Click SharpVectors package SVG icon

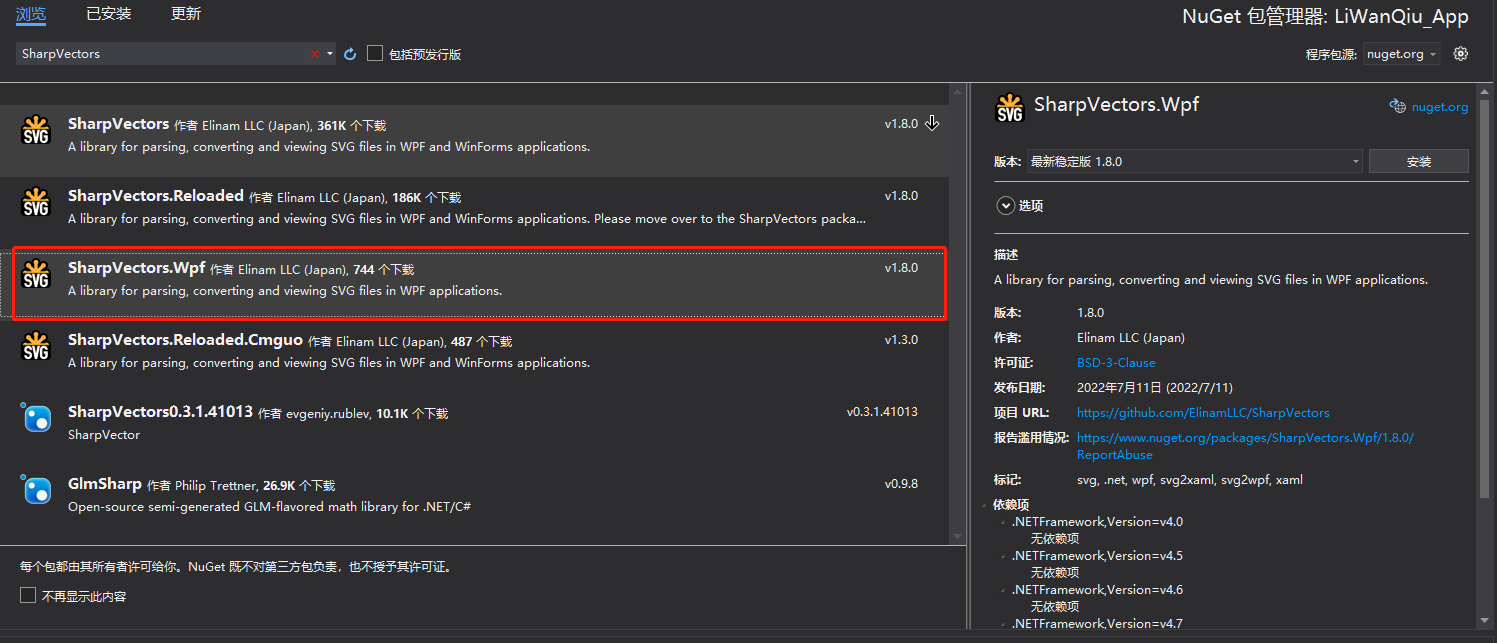[36, 130]
